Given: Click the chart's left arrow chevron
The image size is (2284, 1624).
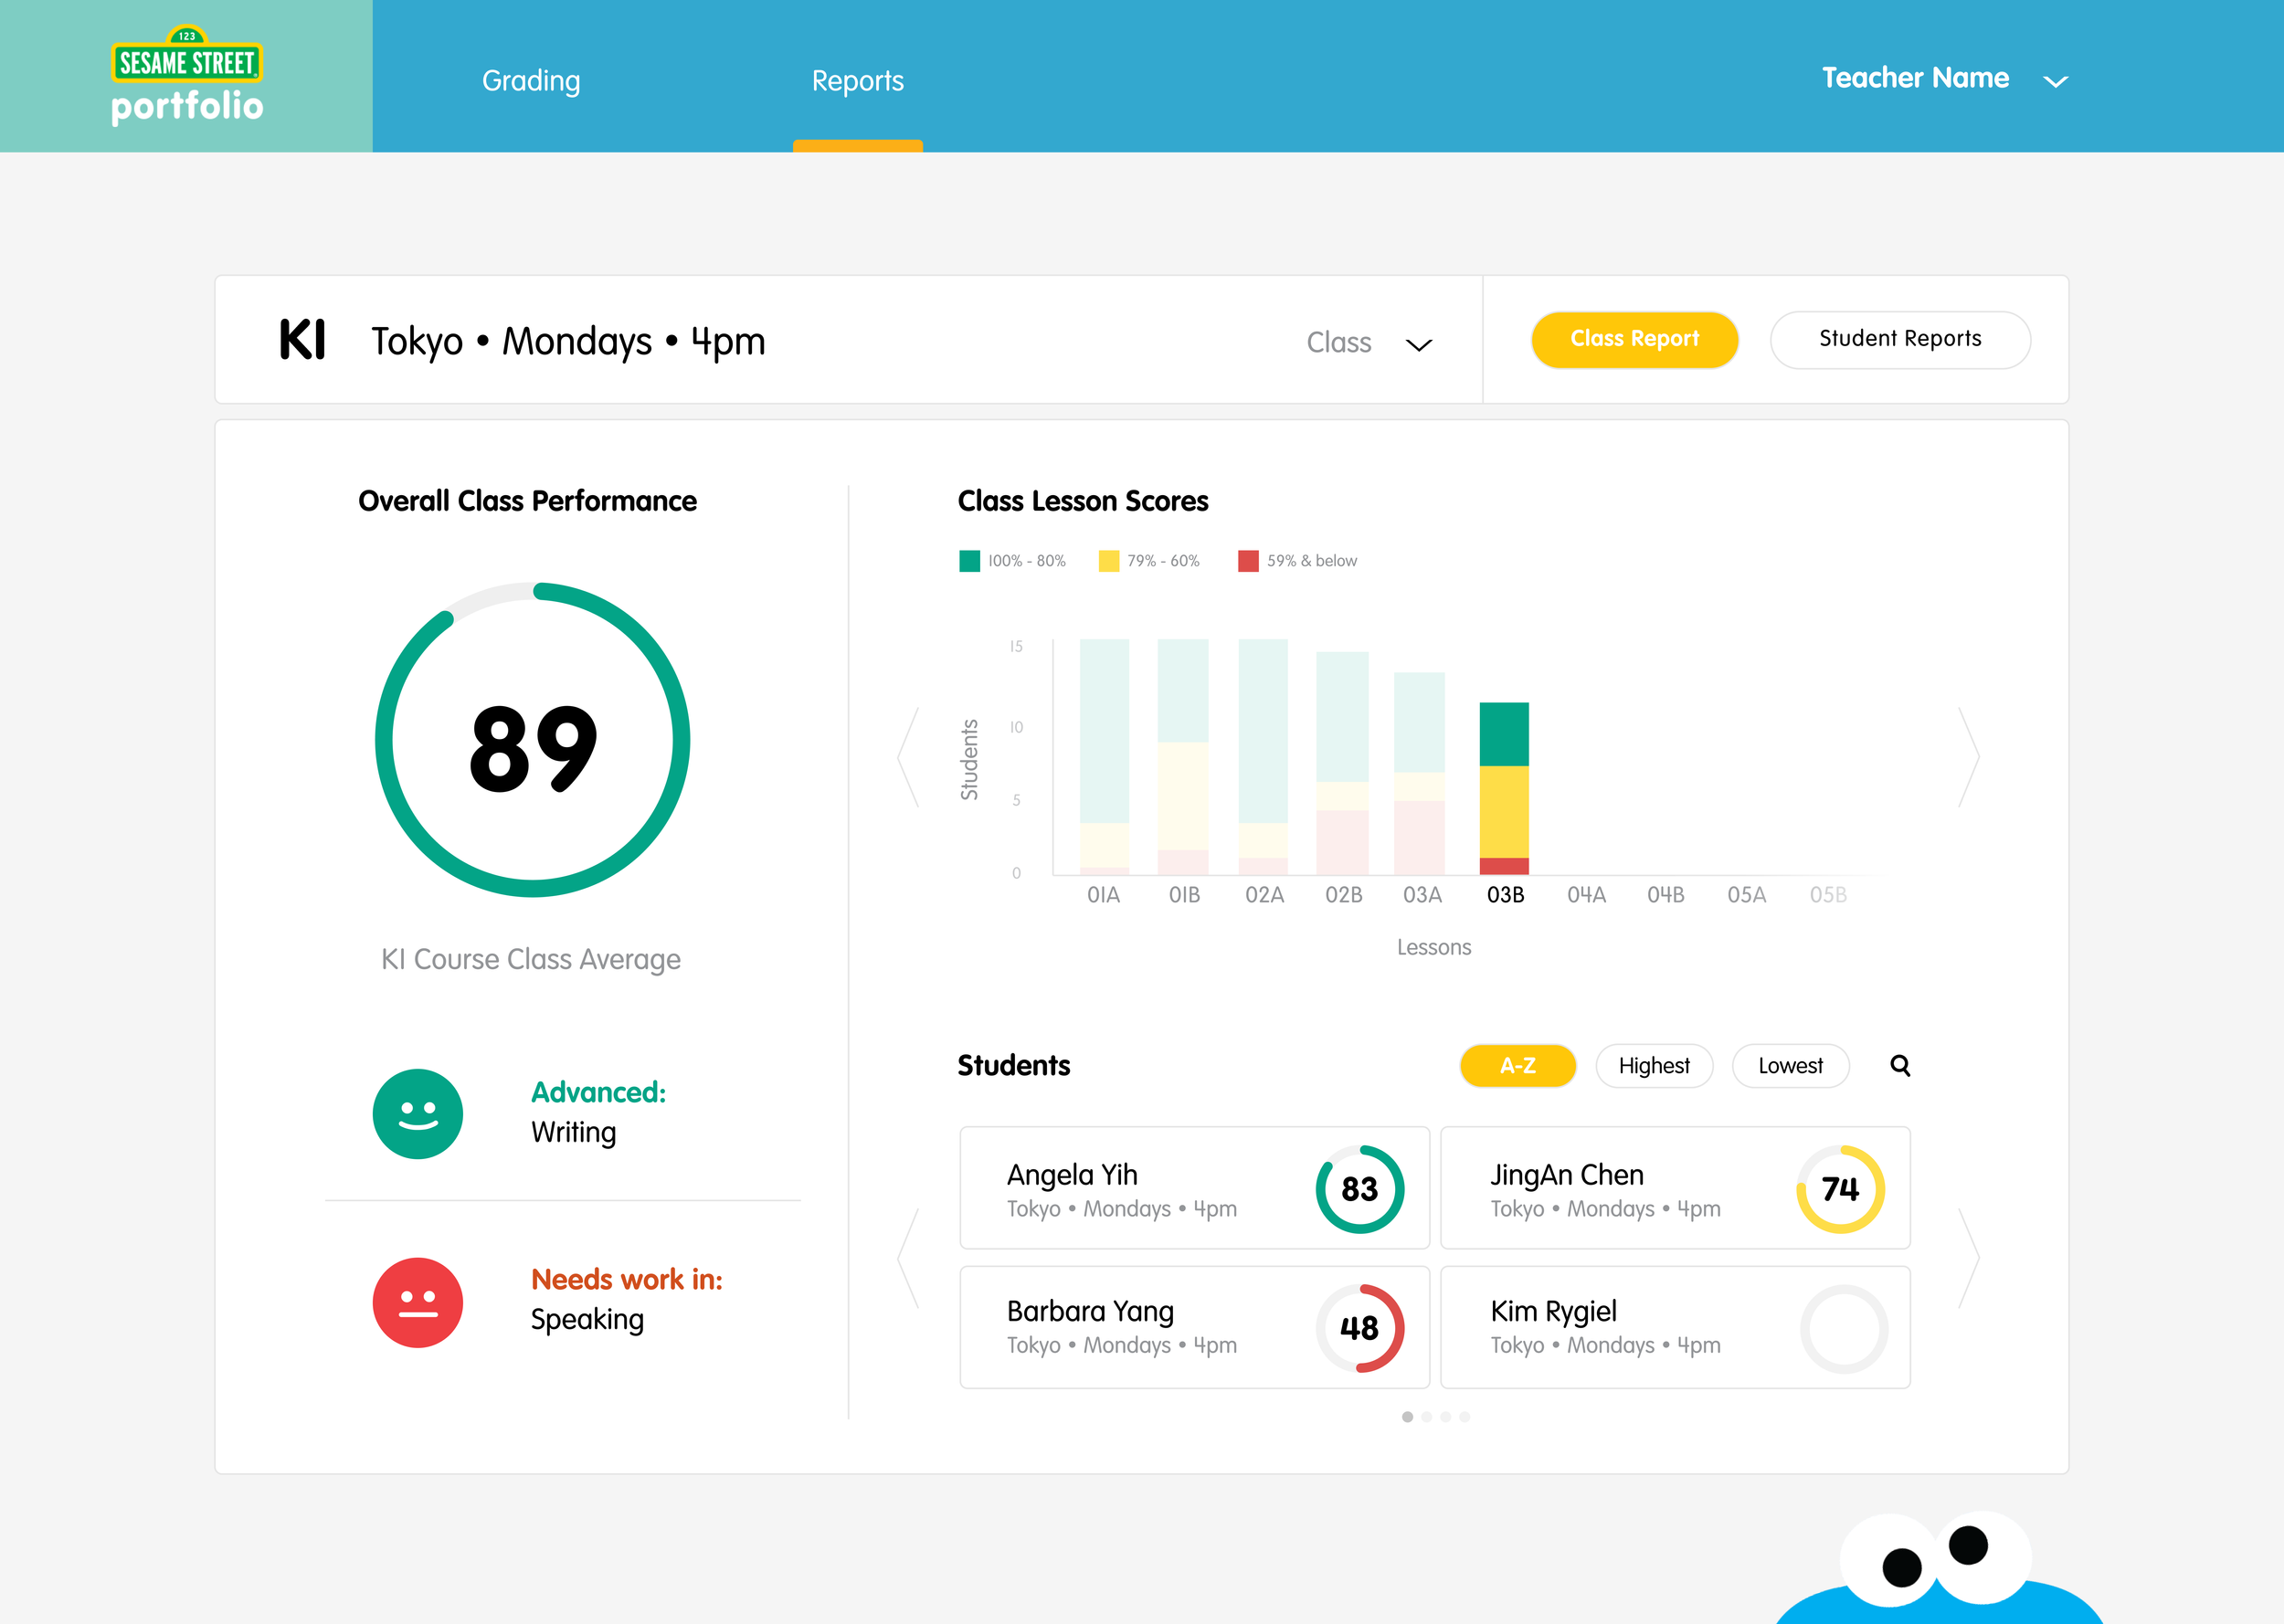Looking at the screenshot, I should (x=908, y=757).
